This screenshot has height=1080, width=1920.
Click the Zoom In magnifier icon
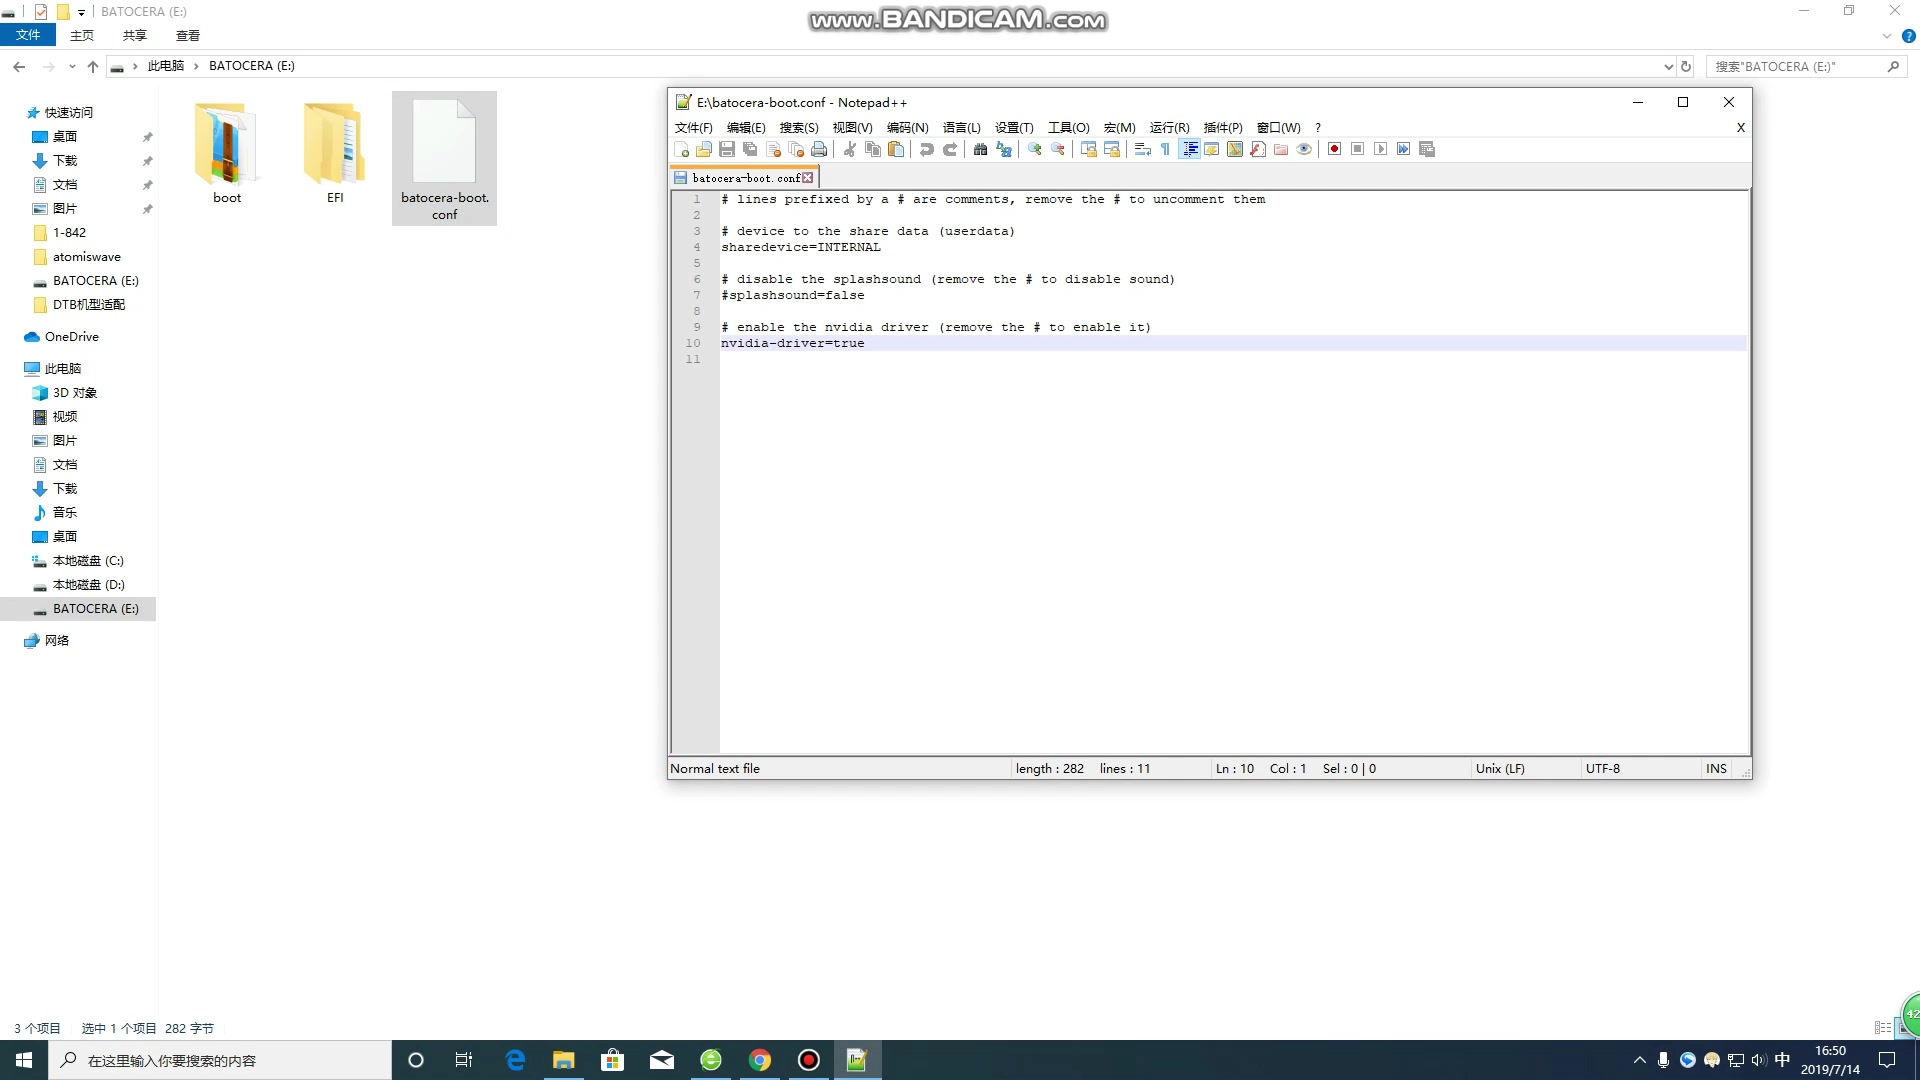coord(1035,149)
